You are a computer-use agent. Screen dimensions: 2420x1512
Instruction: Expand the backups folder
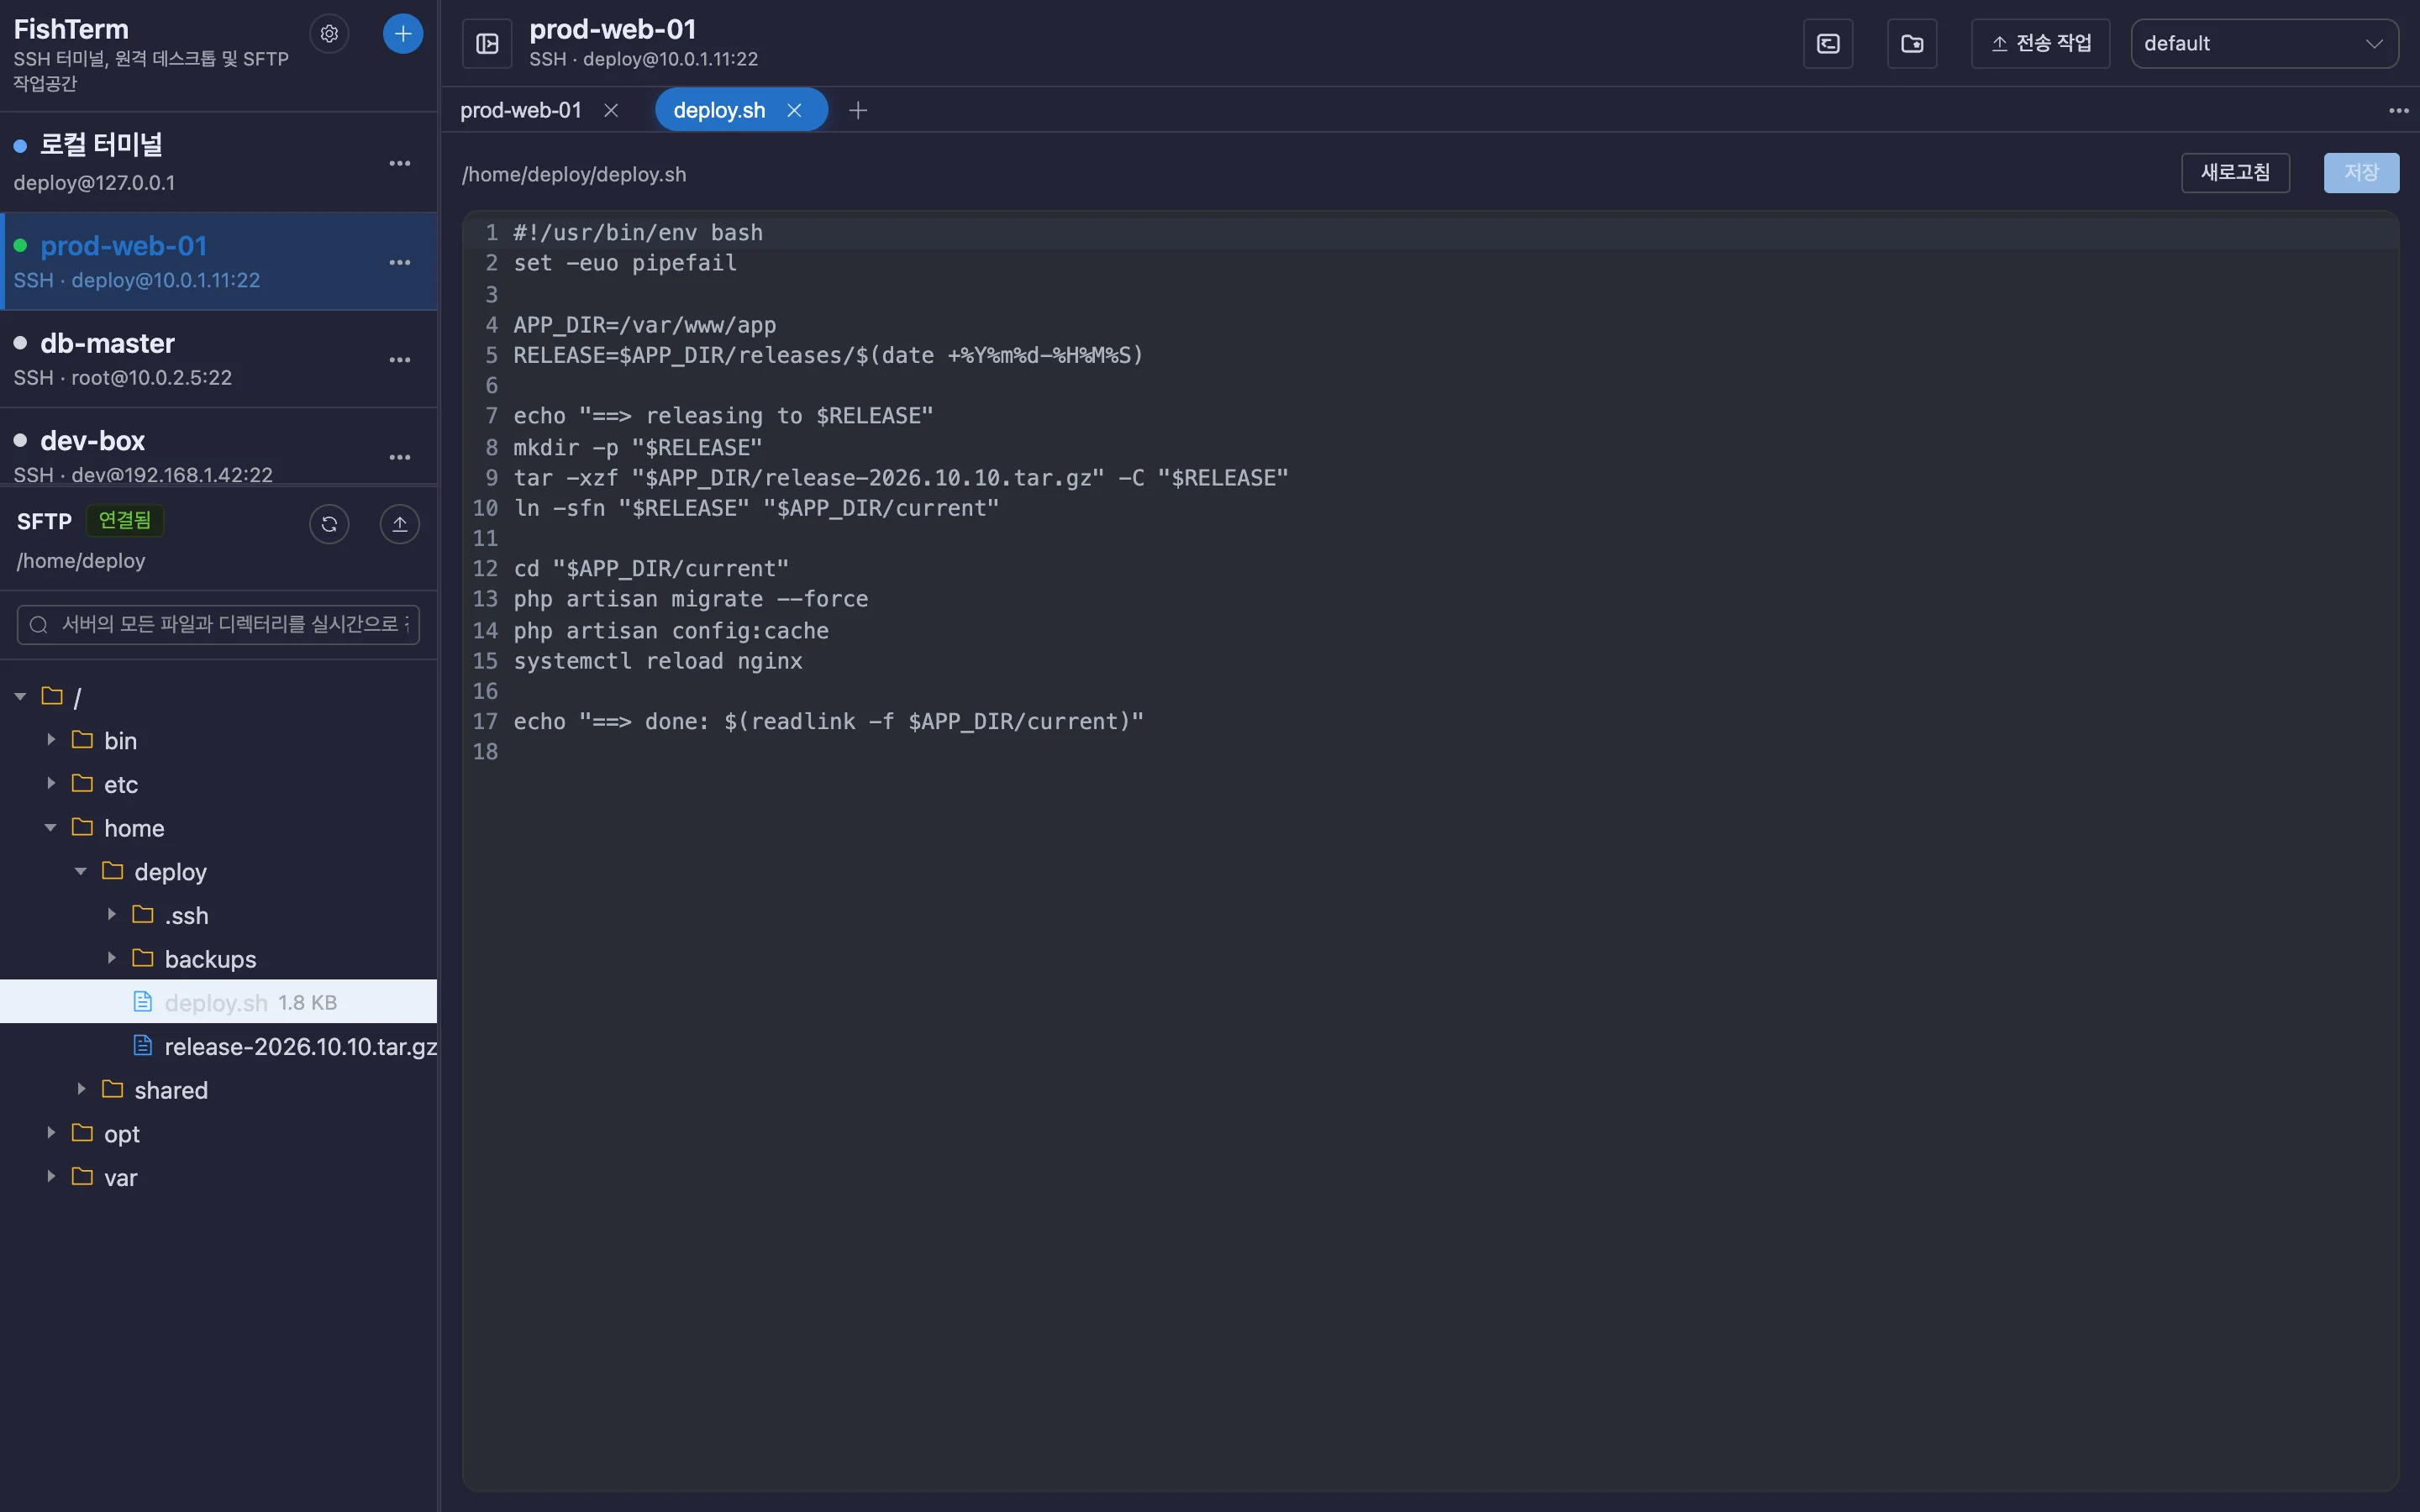coord(111,959)
